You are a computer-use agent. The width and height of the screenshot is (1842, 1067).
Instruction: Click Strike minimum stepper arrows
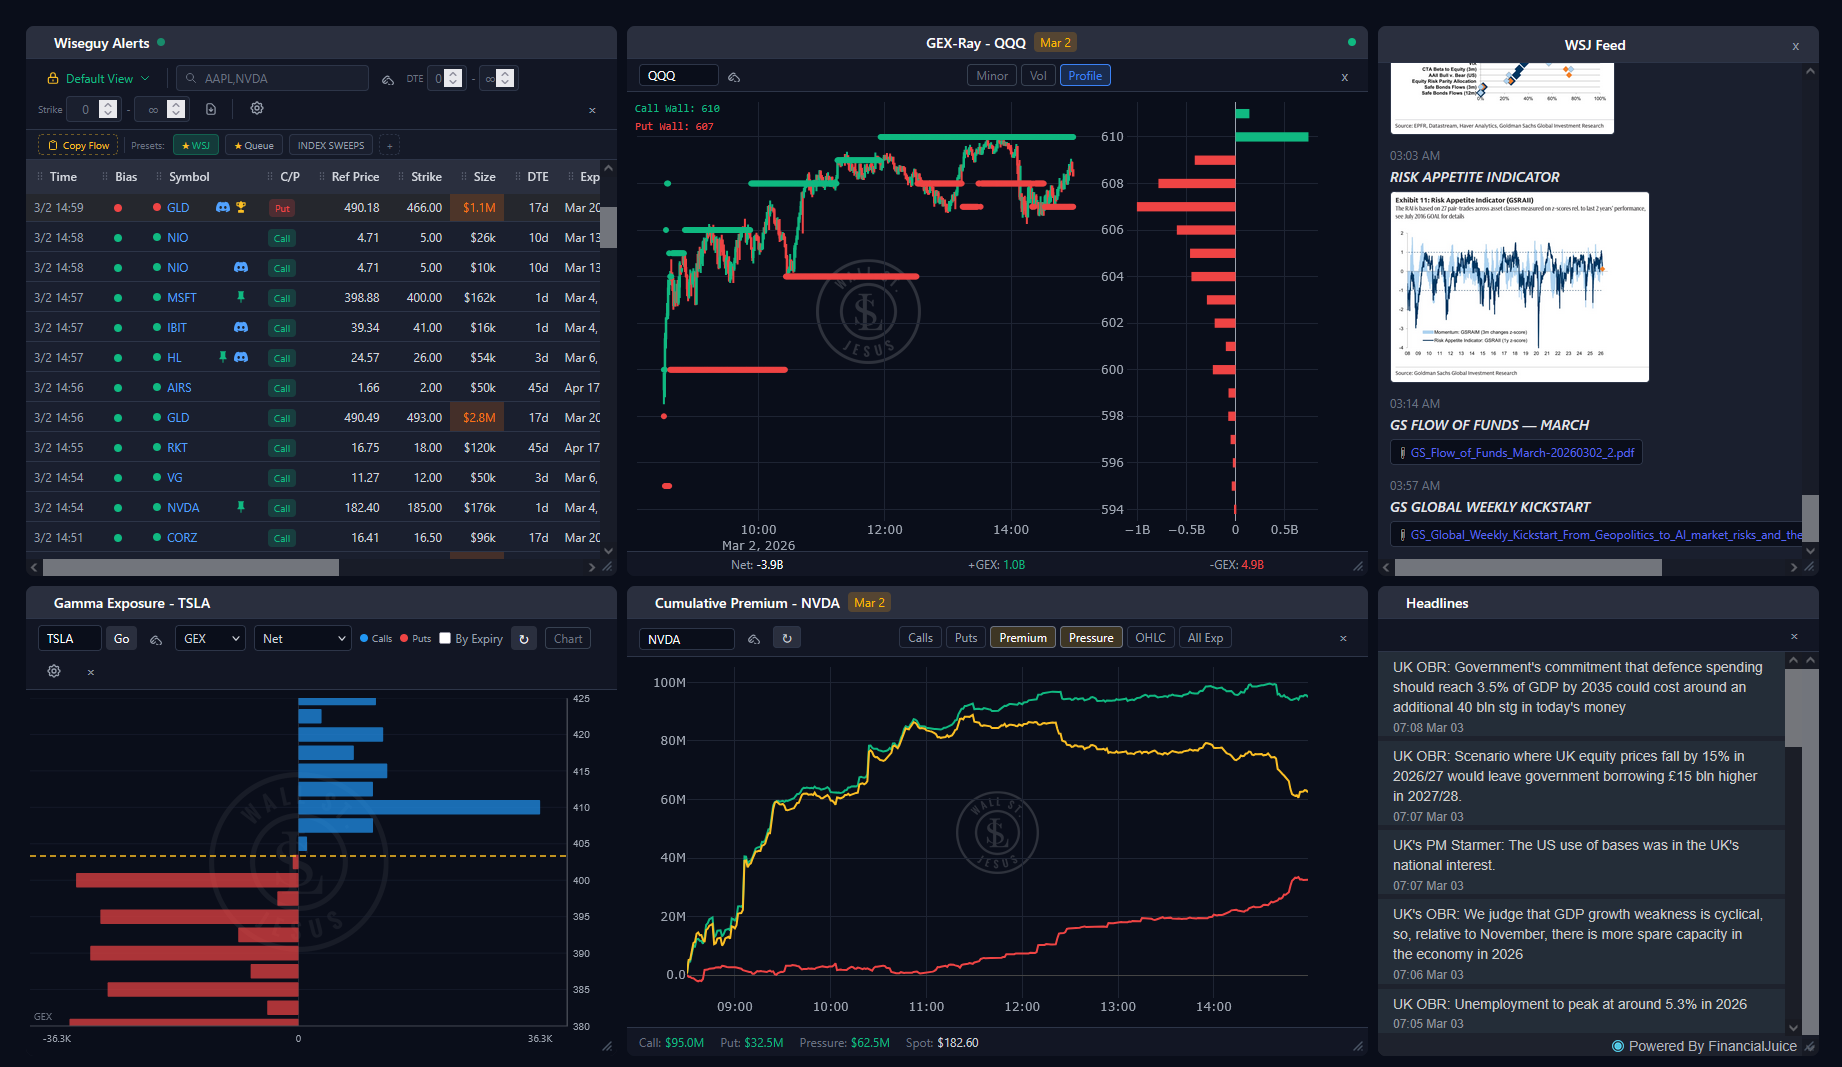pos(108,109)
